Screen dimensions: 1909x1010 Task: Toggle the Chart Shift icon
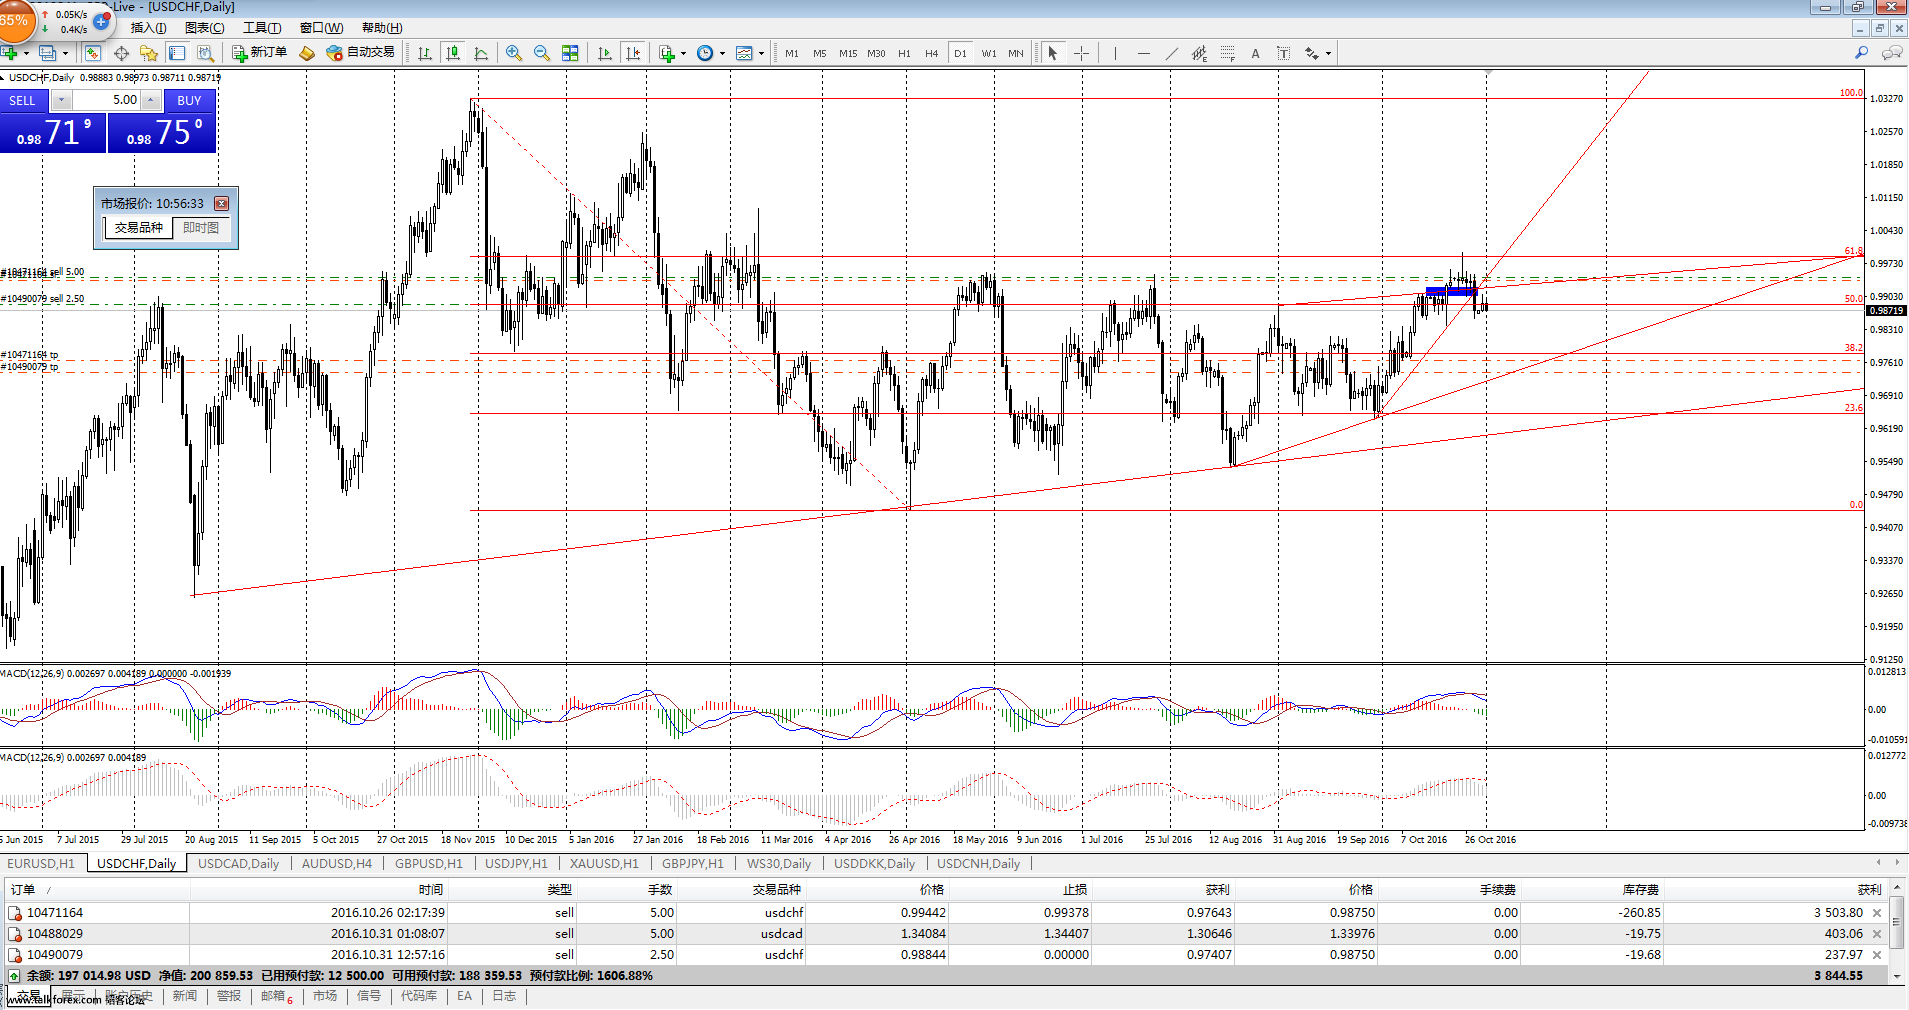(x=632, y=53)
